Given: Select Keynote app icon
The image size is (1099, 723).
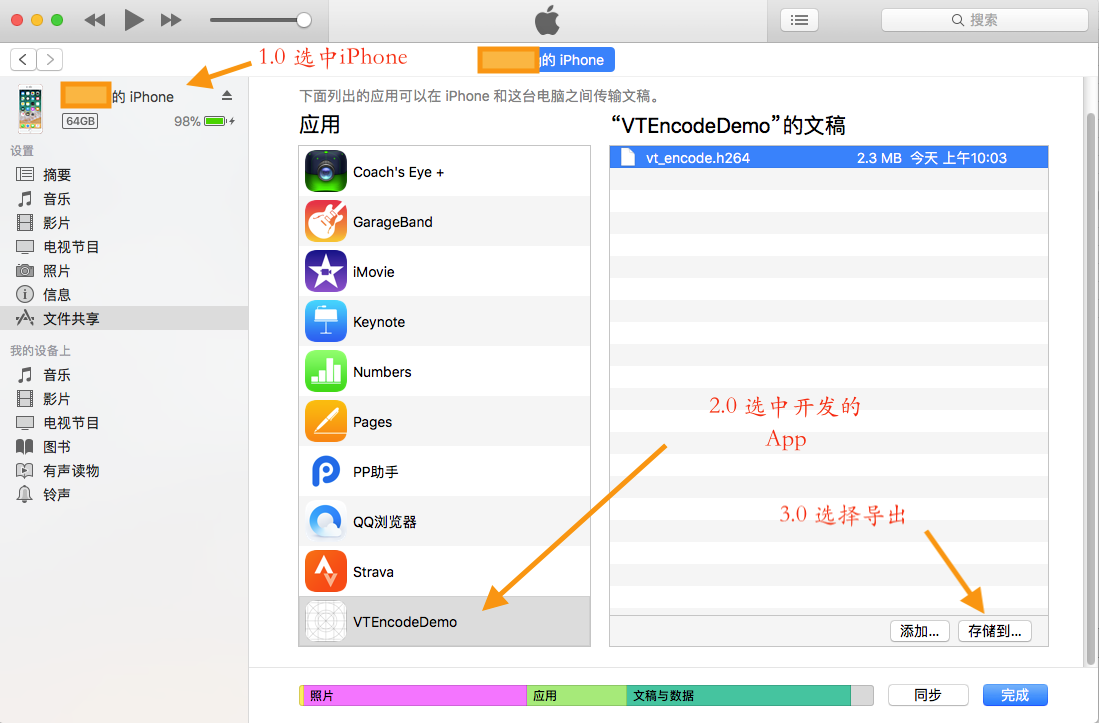Looking at the screenshot, I should point(326,322).
